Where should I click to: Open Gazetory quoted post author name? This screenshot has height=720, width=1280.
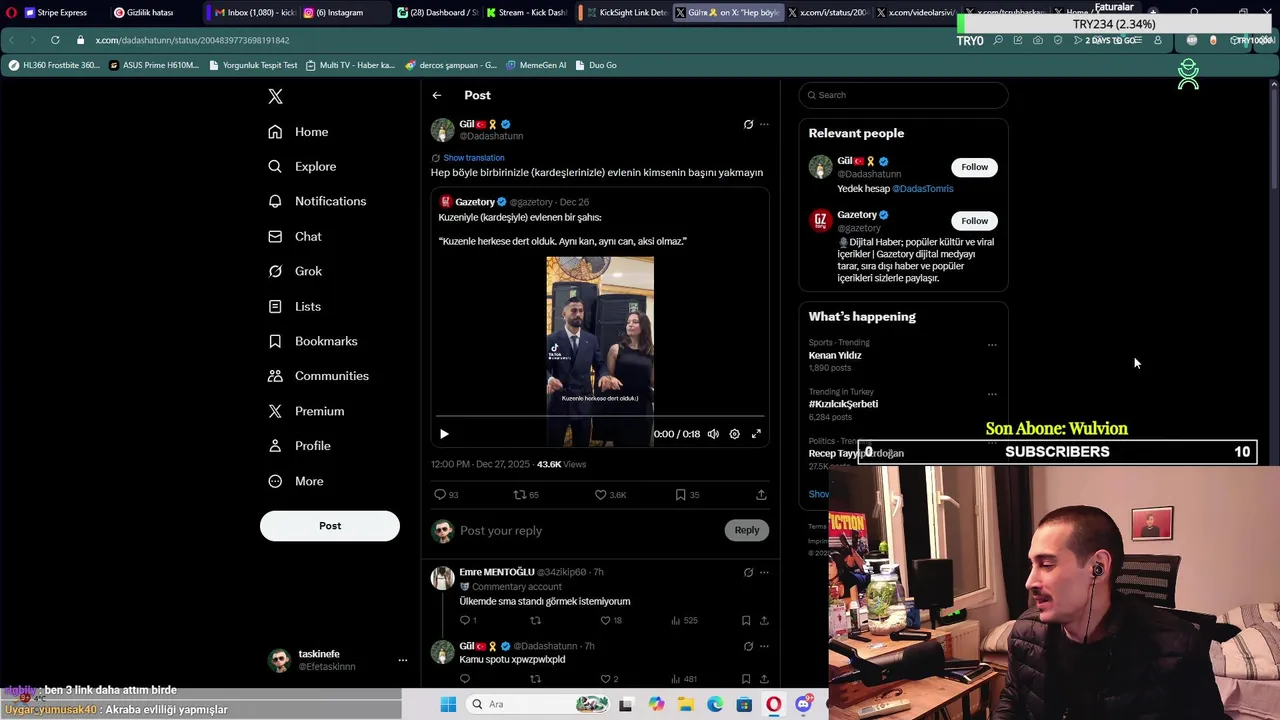[475, 202]
